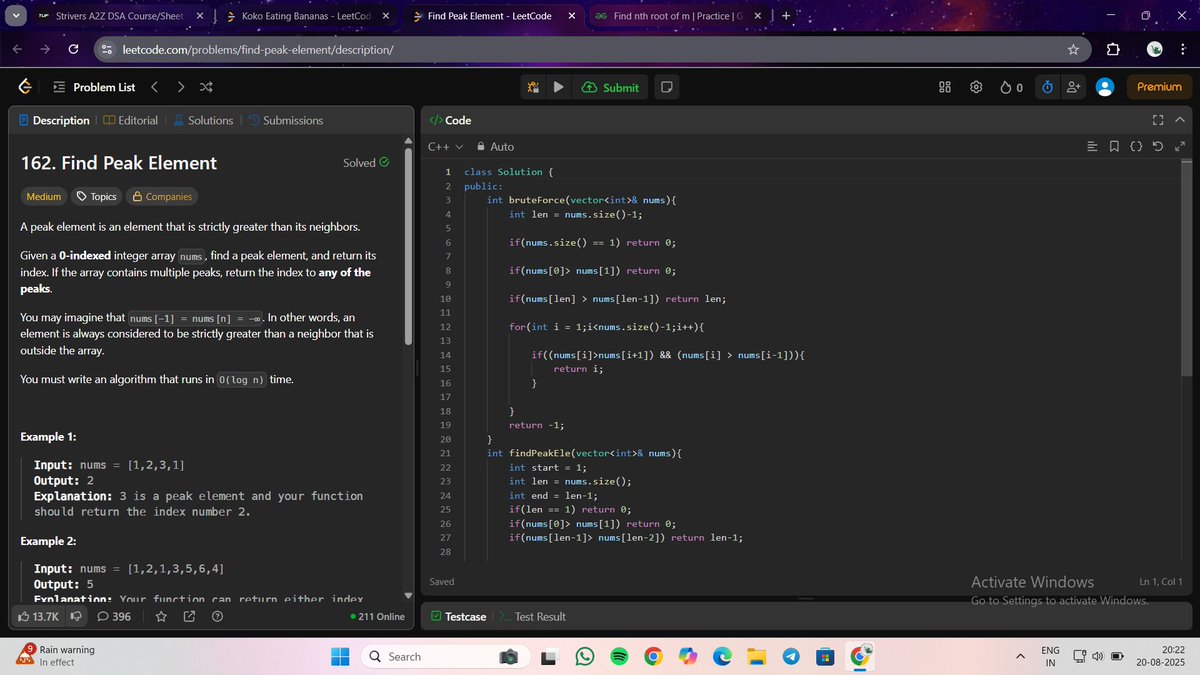Switch to Find nth root browser tab
The height and width of the screenshot is (675, 1200).
[x=677, y=16]
